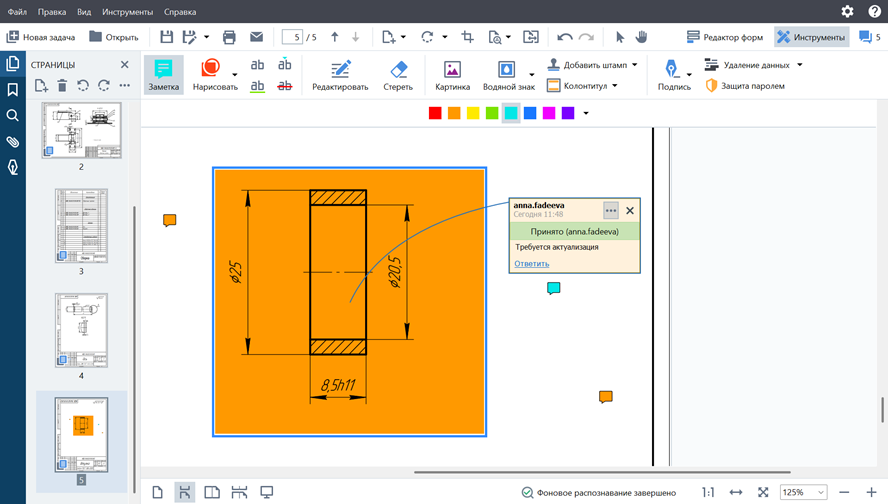Expand the Удаление данных dropdown
The height and width of the screenshot is (504, 888).
click(x=799, y=65)
